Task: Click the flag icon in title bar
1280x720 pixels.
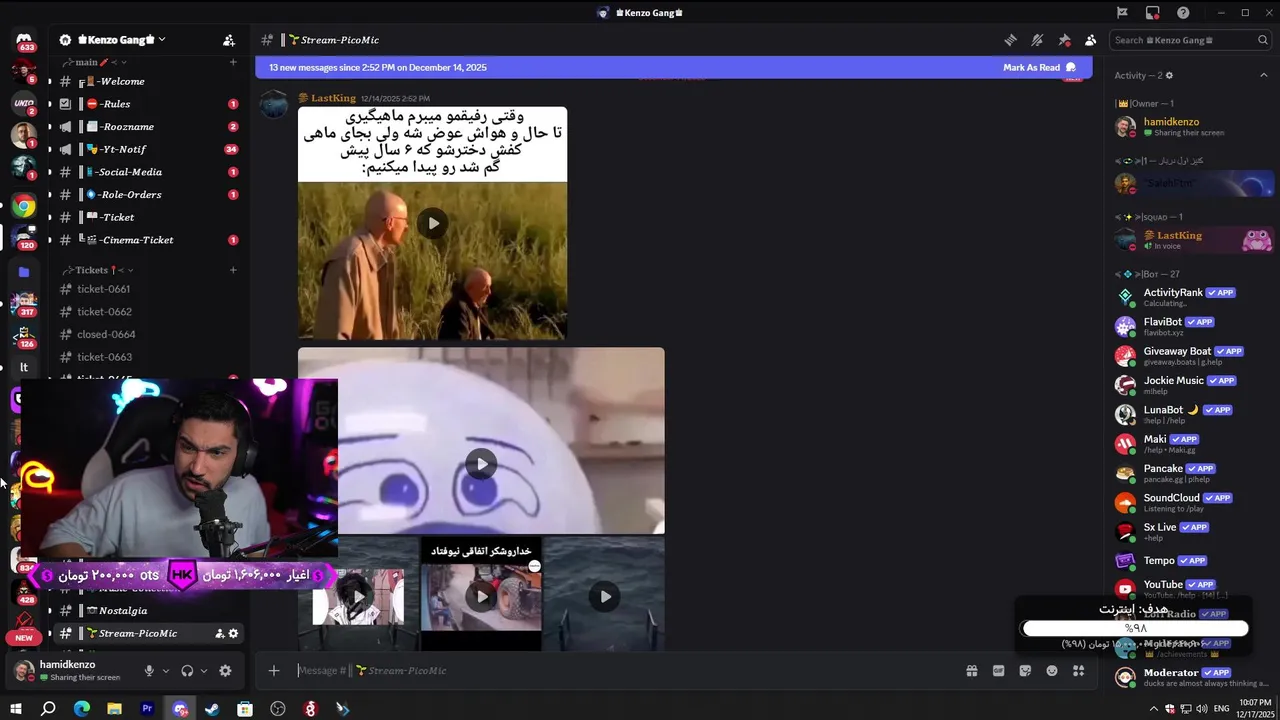Action: click(x=1122, y=13)
